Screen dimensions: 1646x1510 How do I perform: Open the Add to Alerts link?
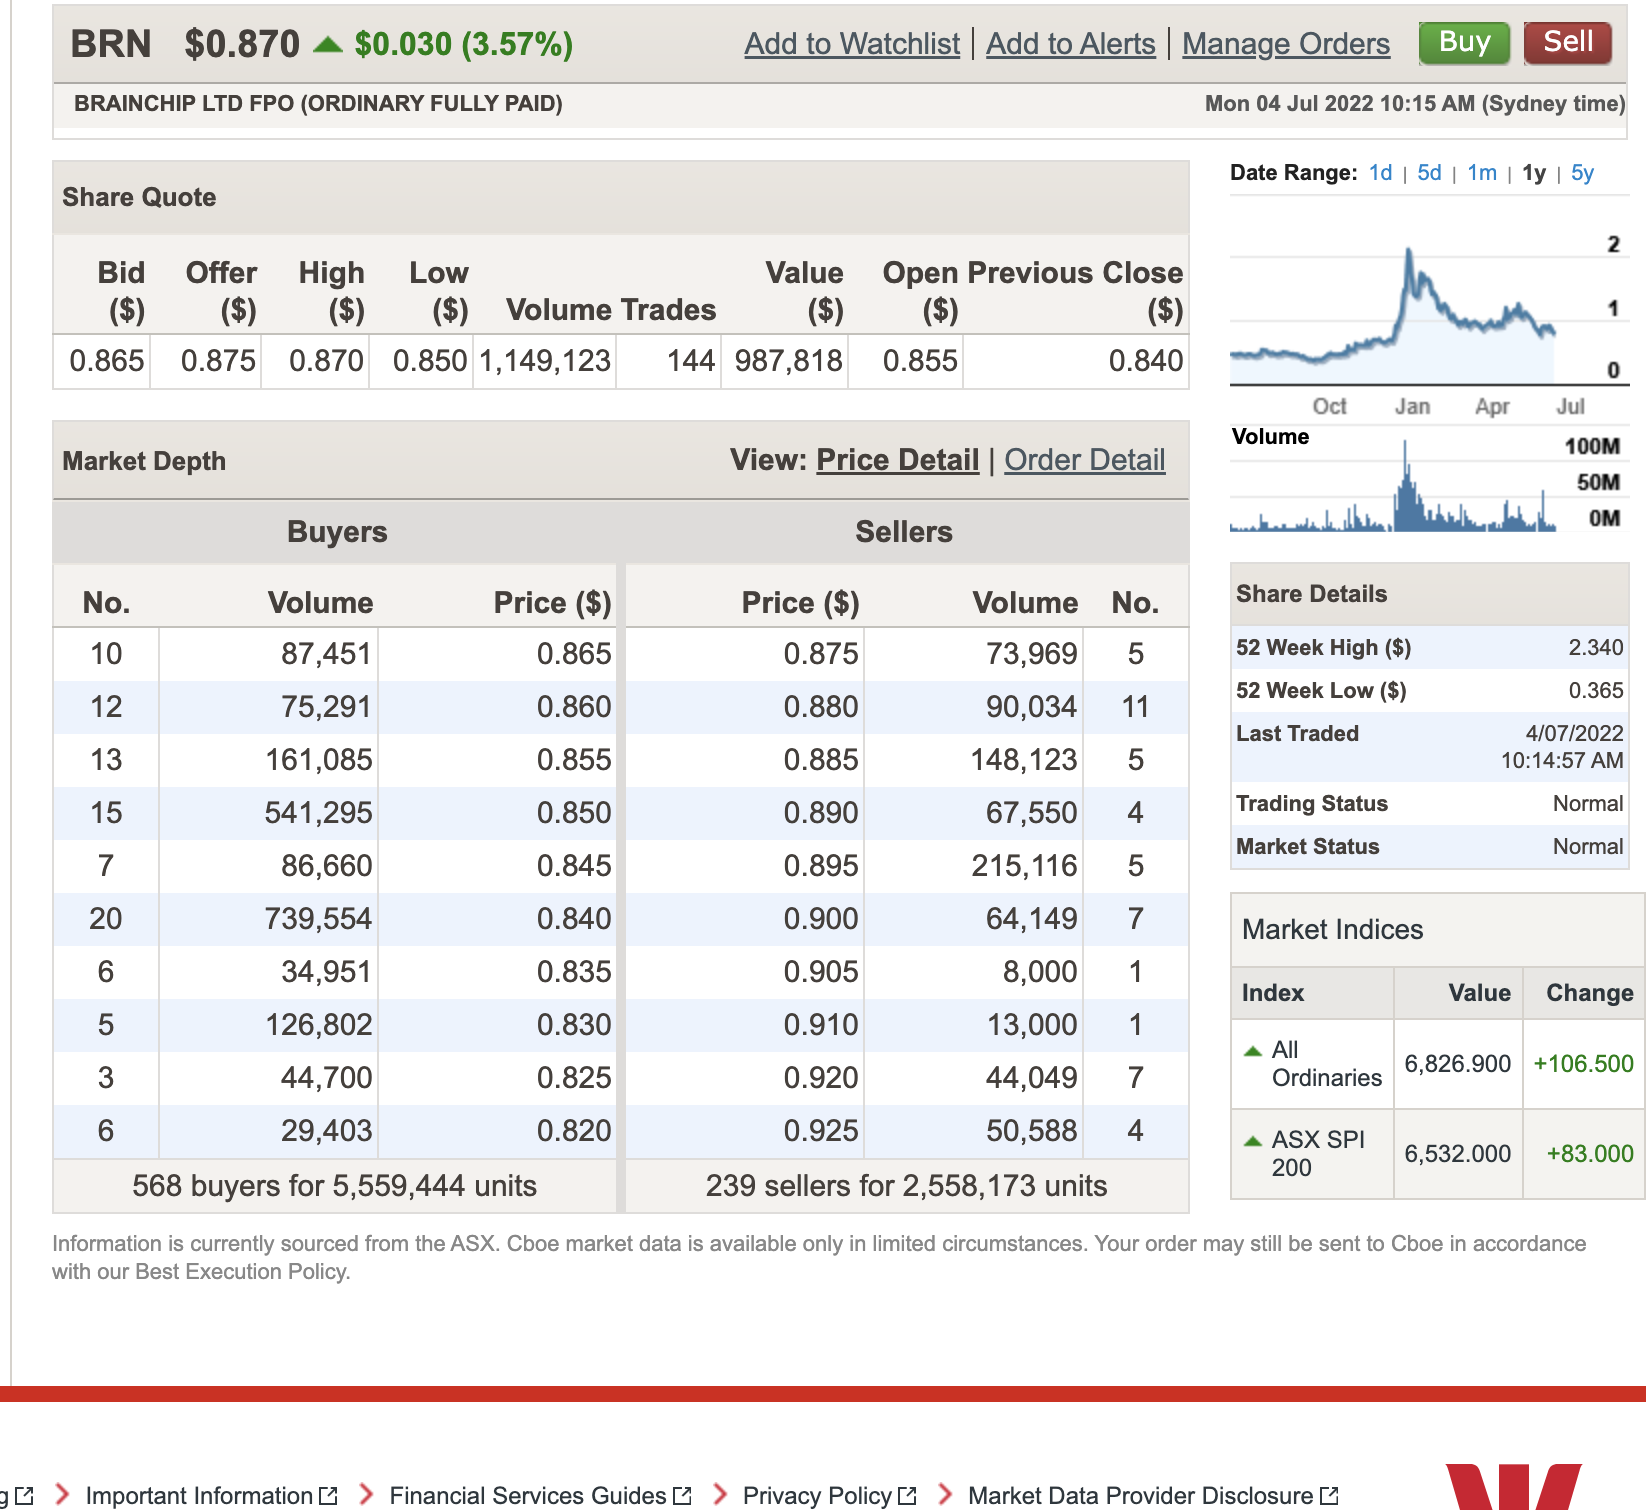tap(1070, 44)
